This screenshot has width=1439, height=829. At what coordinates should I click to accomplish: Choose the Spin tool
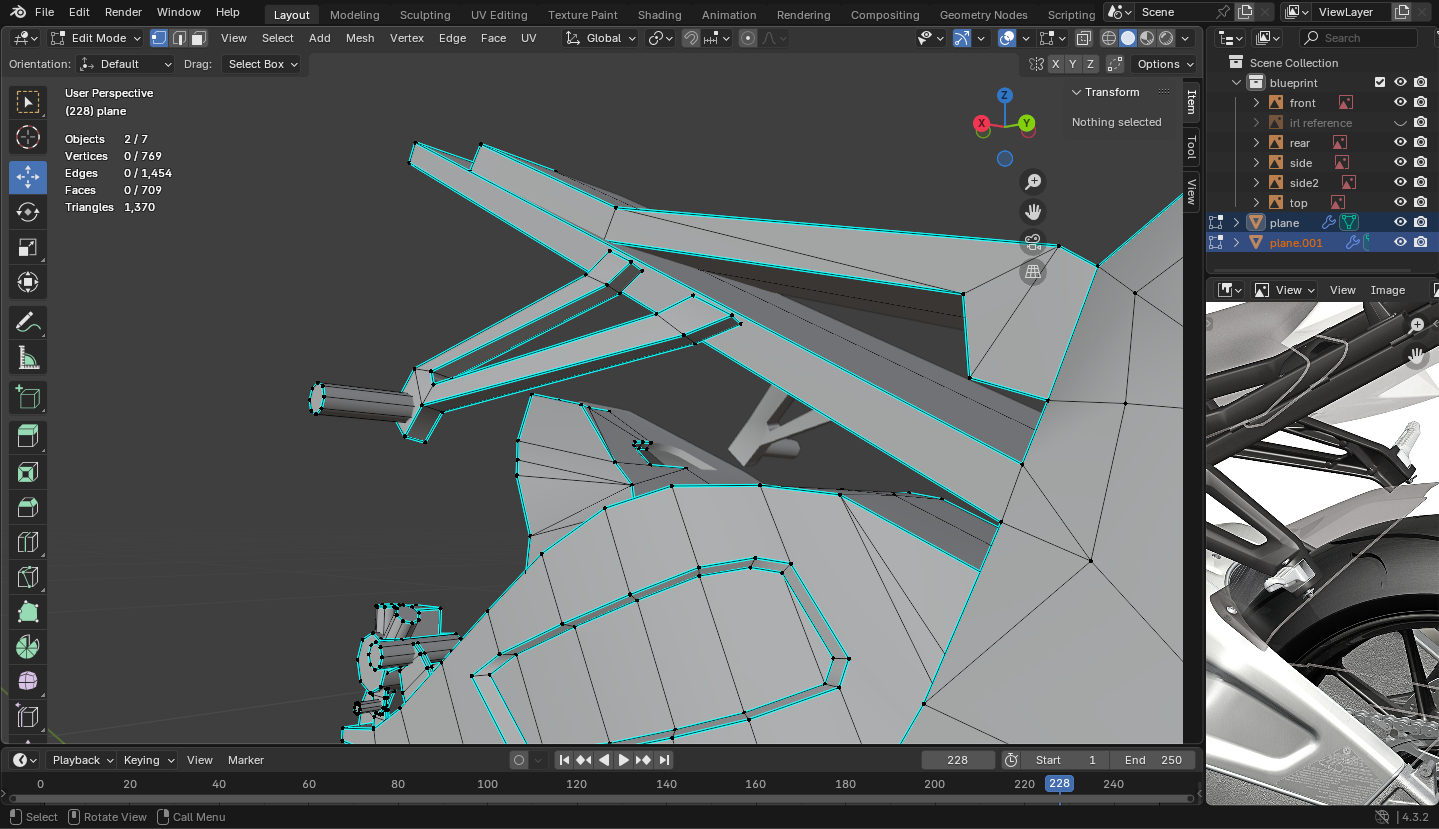point(28,647)
